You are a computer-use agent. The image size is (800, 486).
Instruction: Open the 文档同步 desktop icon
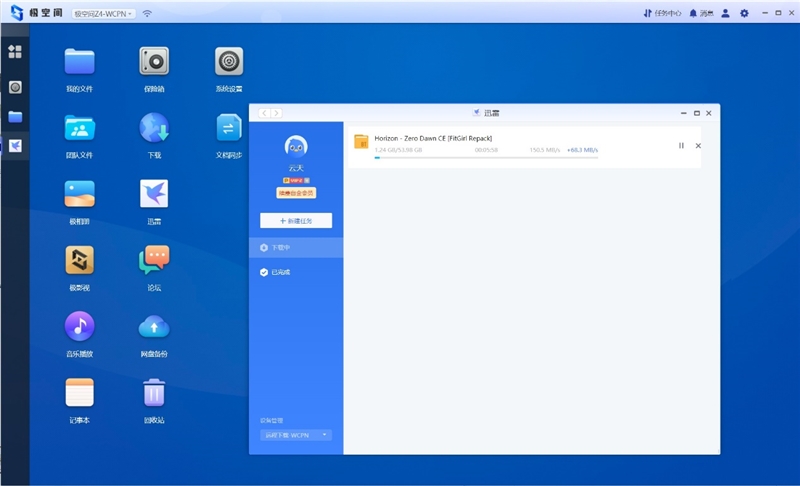coord(229,128)
